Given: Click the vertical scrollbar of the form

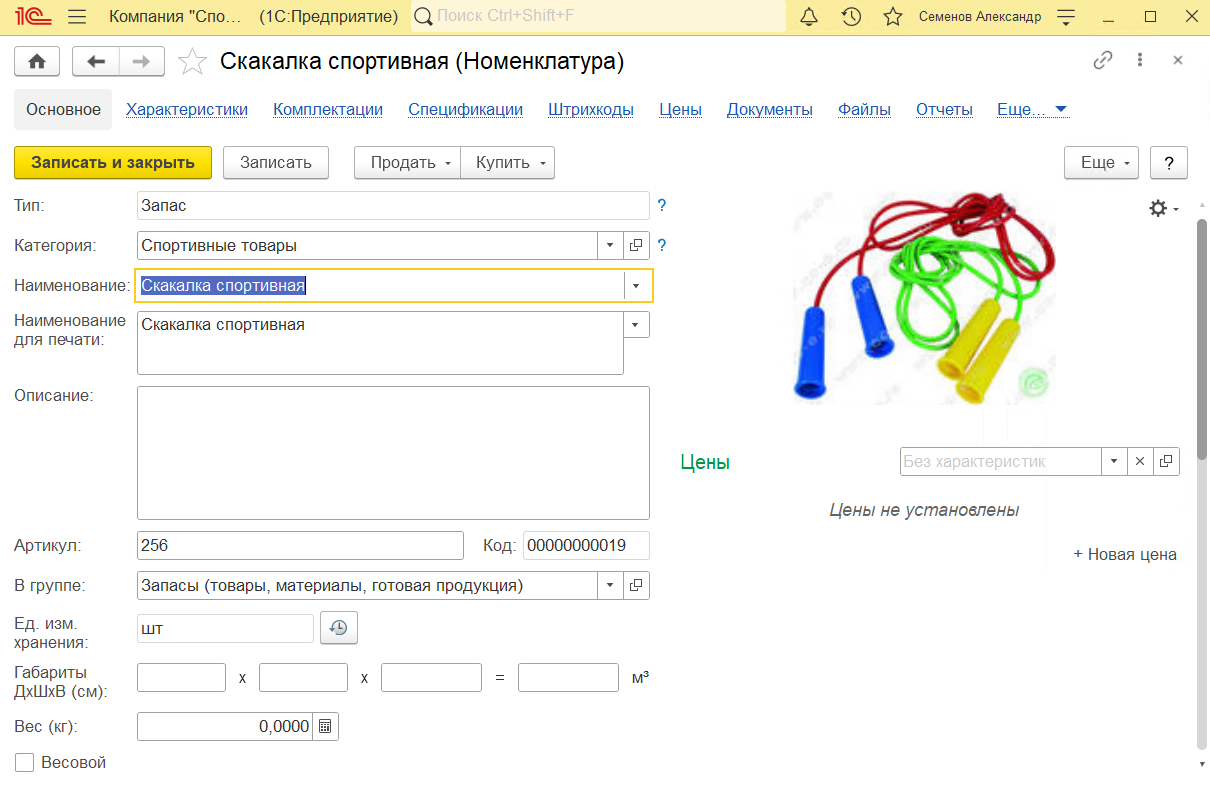Looking at the screenshot, I should click(x=1203, y=340).
